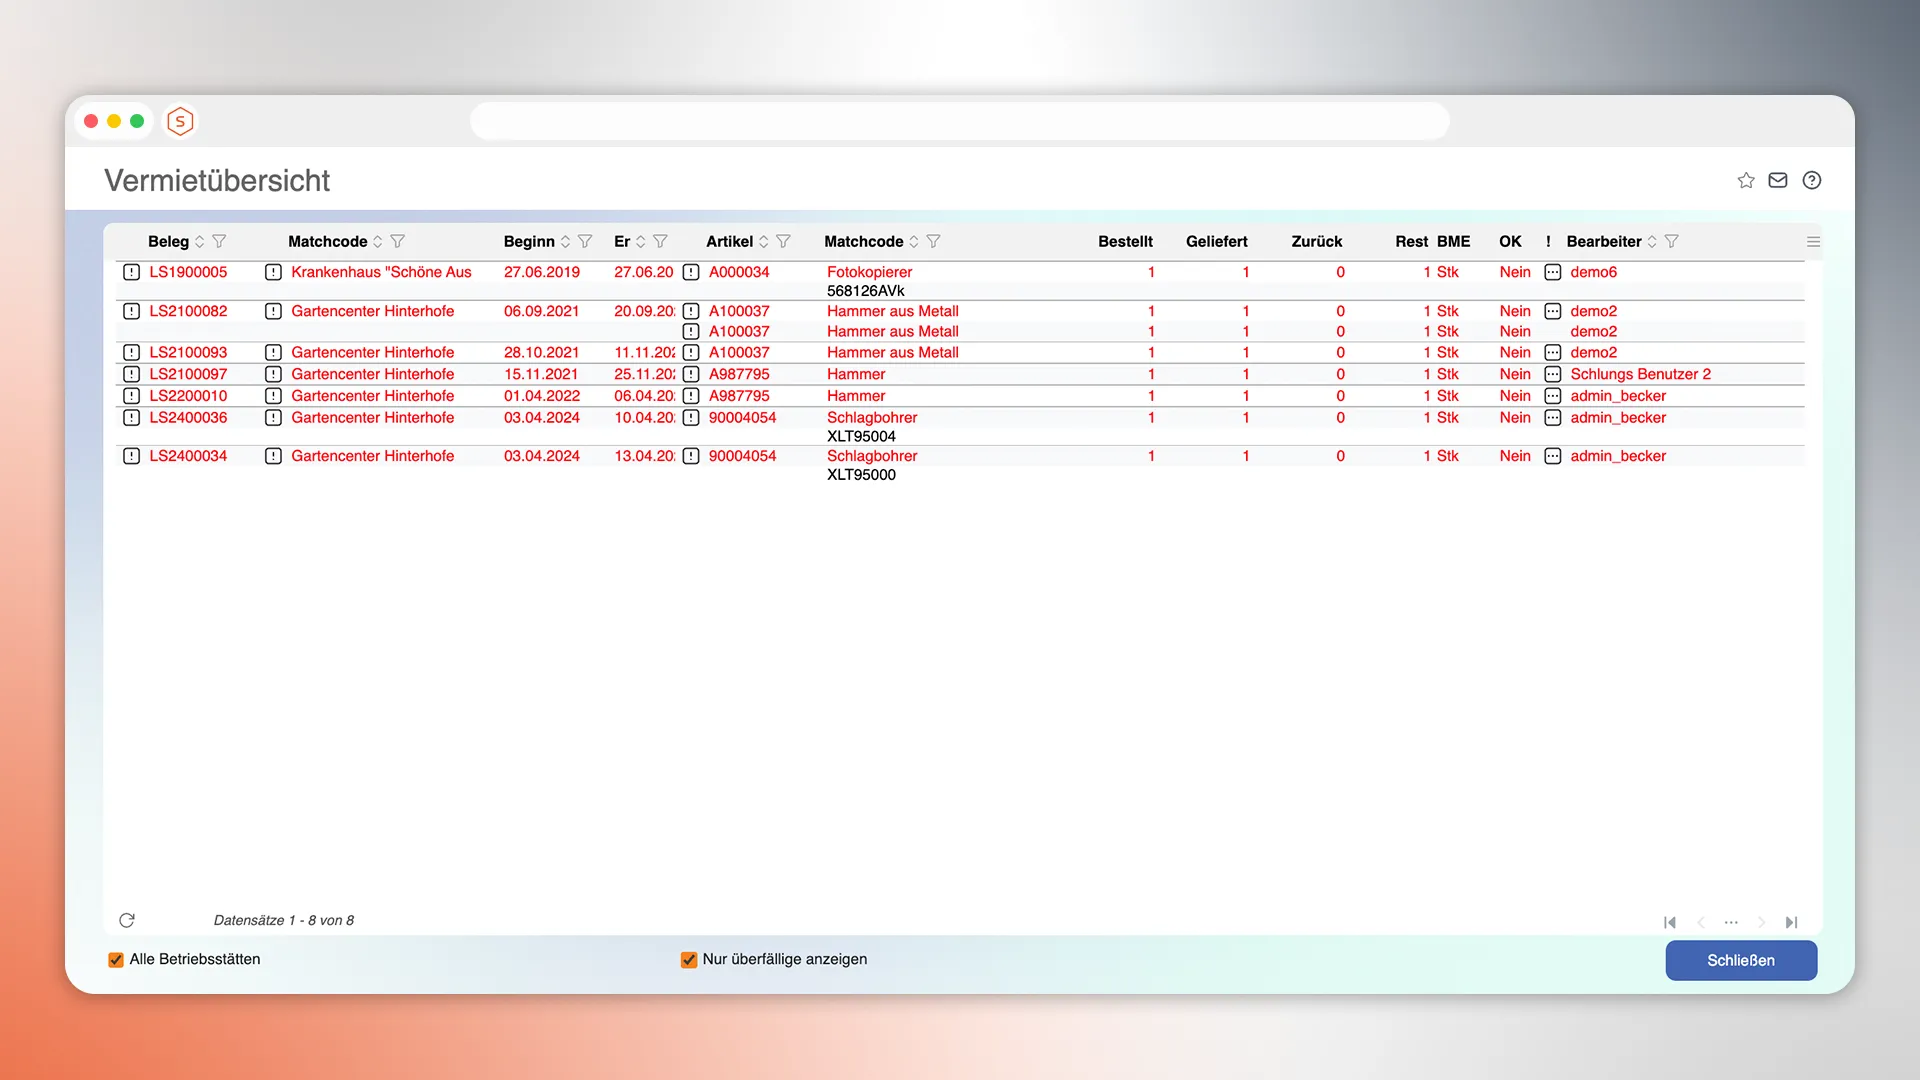This screenshot has height=1080, width=1920.
Task: Click the filter icon in Bearbeiter column
Action: [1672, 241]
